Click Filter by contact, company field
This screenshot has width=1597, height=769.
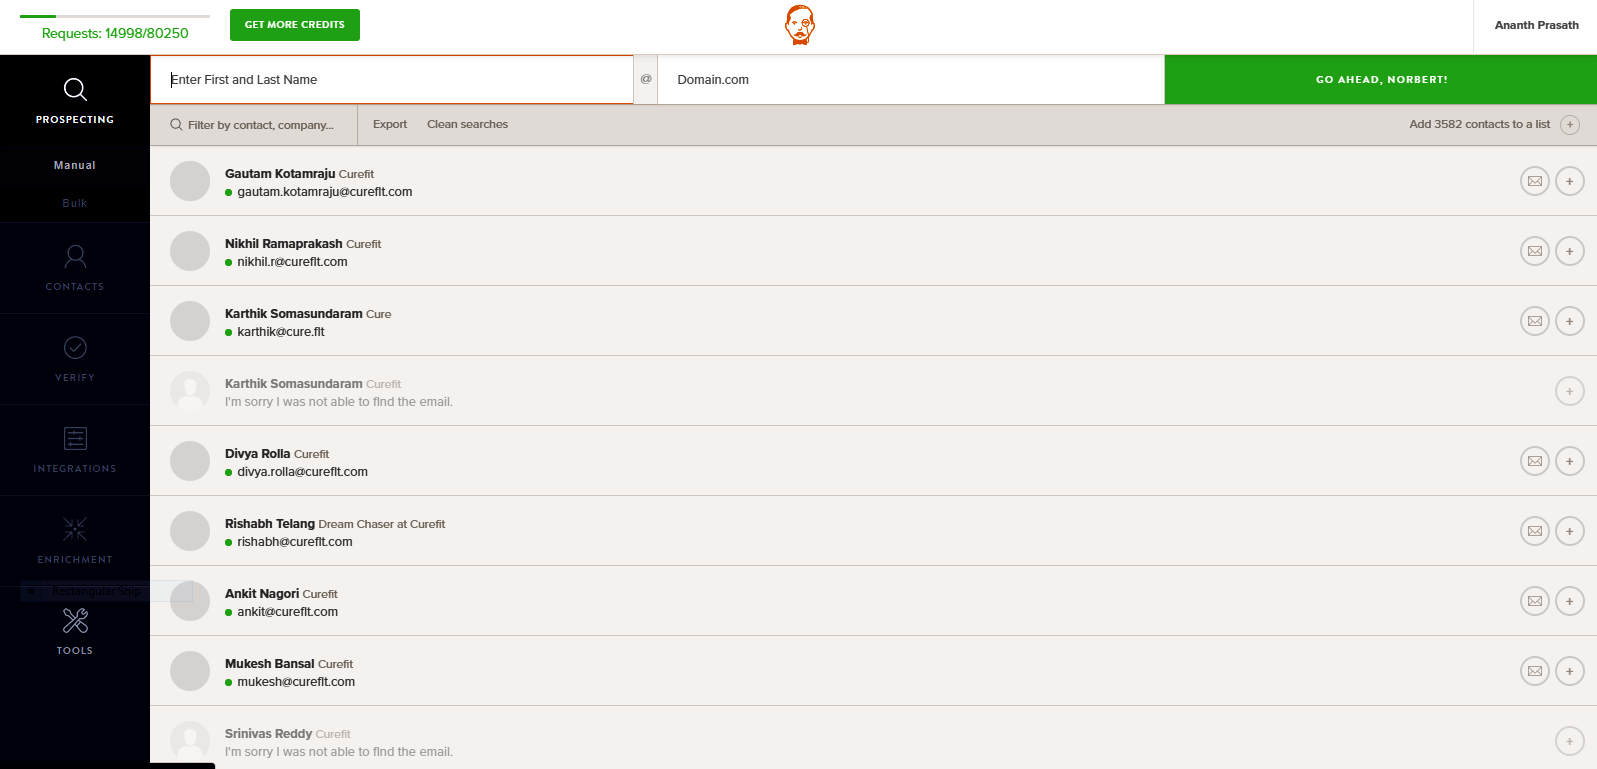coord(254,125)
